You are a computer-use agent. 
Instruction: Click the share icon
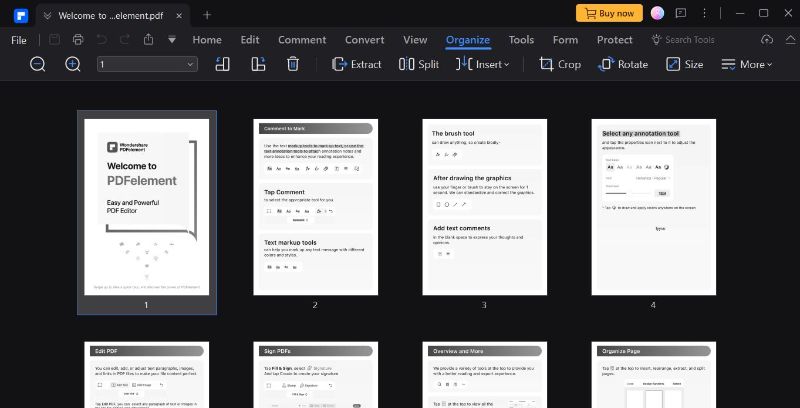[148, 39]
